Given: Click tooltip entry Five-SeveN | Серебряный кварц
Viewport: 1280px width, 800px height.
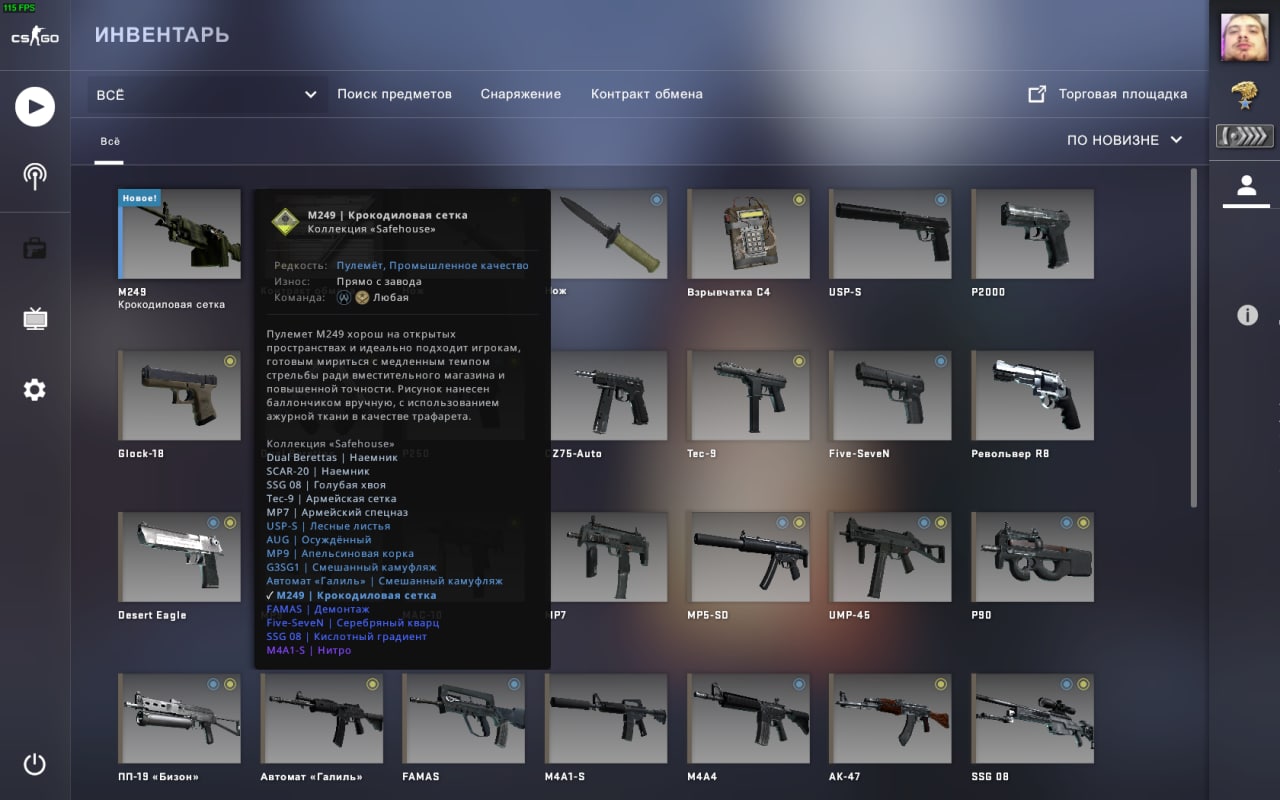Looking at the screenshot, I should click(x=353, y=622).
